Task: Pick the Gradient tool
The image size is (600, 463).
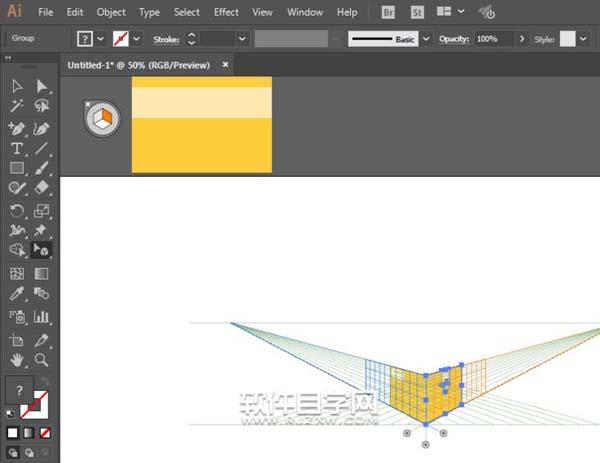Action: click(x=41, y=274)
